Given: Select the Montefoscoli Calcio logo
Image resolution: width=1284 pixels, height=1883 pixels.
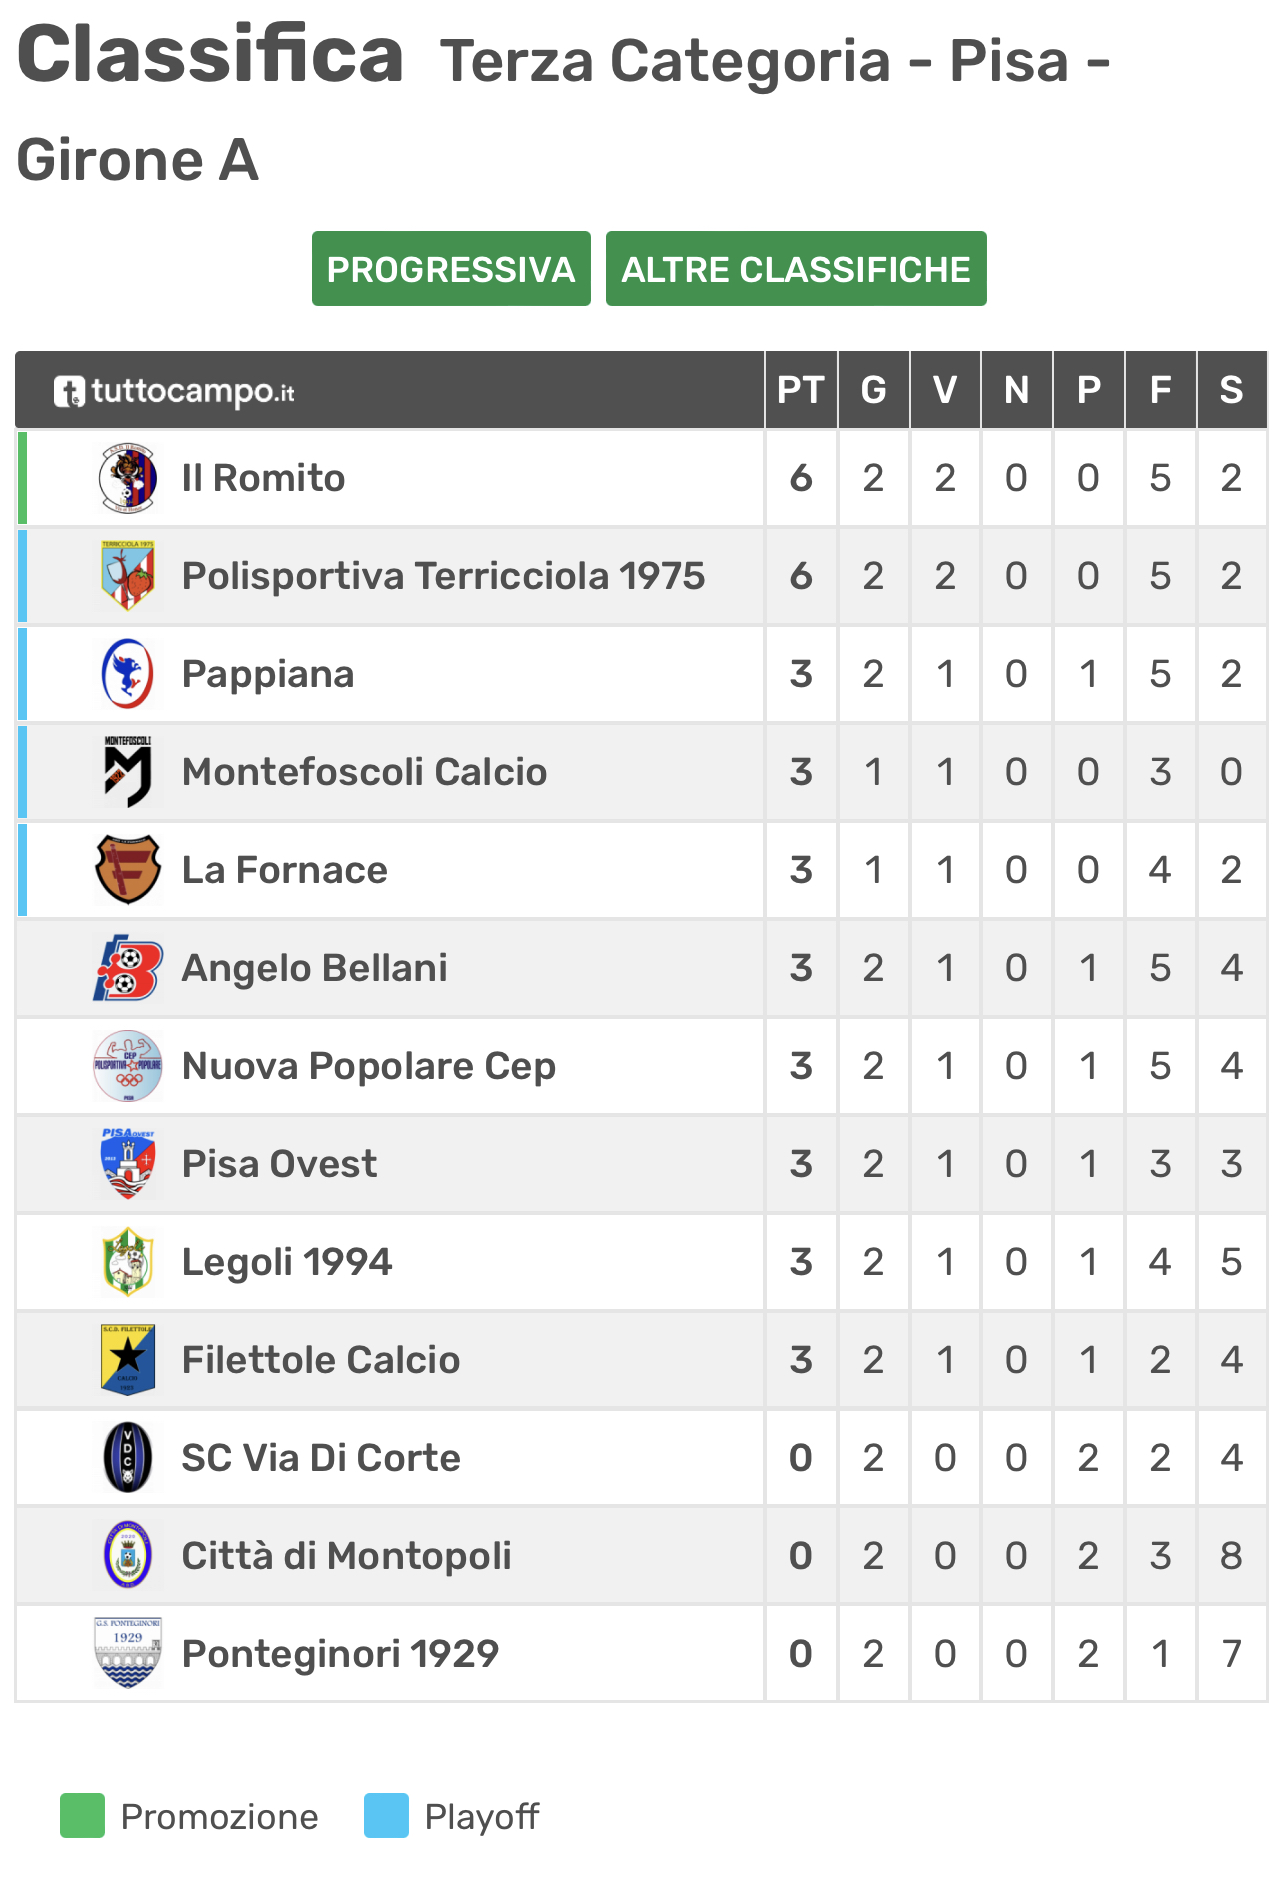Looking at the screenshot, I should coord(128,772).
